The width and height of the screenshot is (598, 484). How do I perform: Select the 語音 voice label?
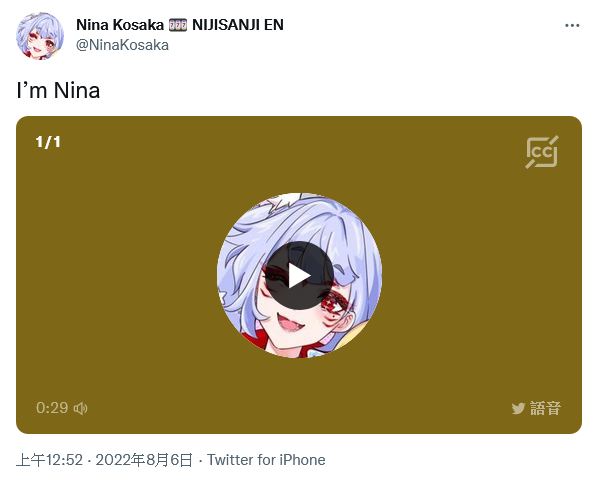545,408
